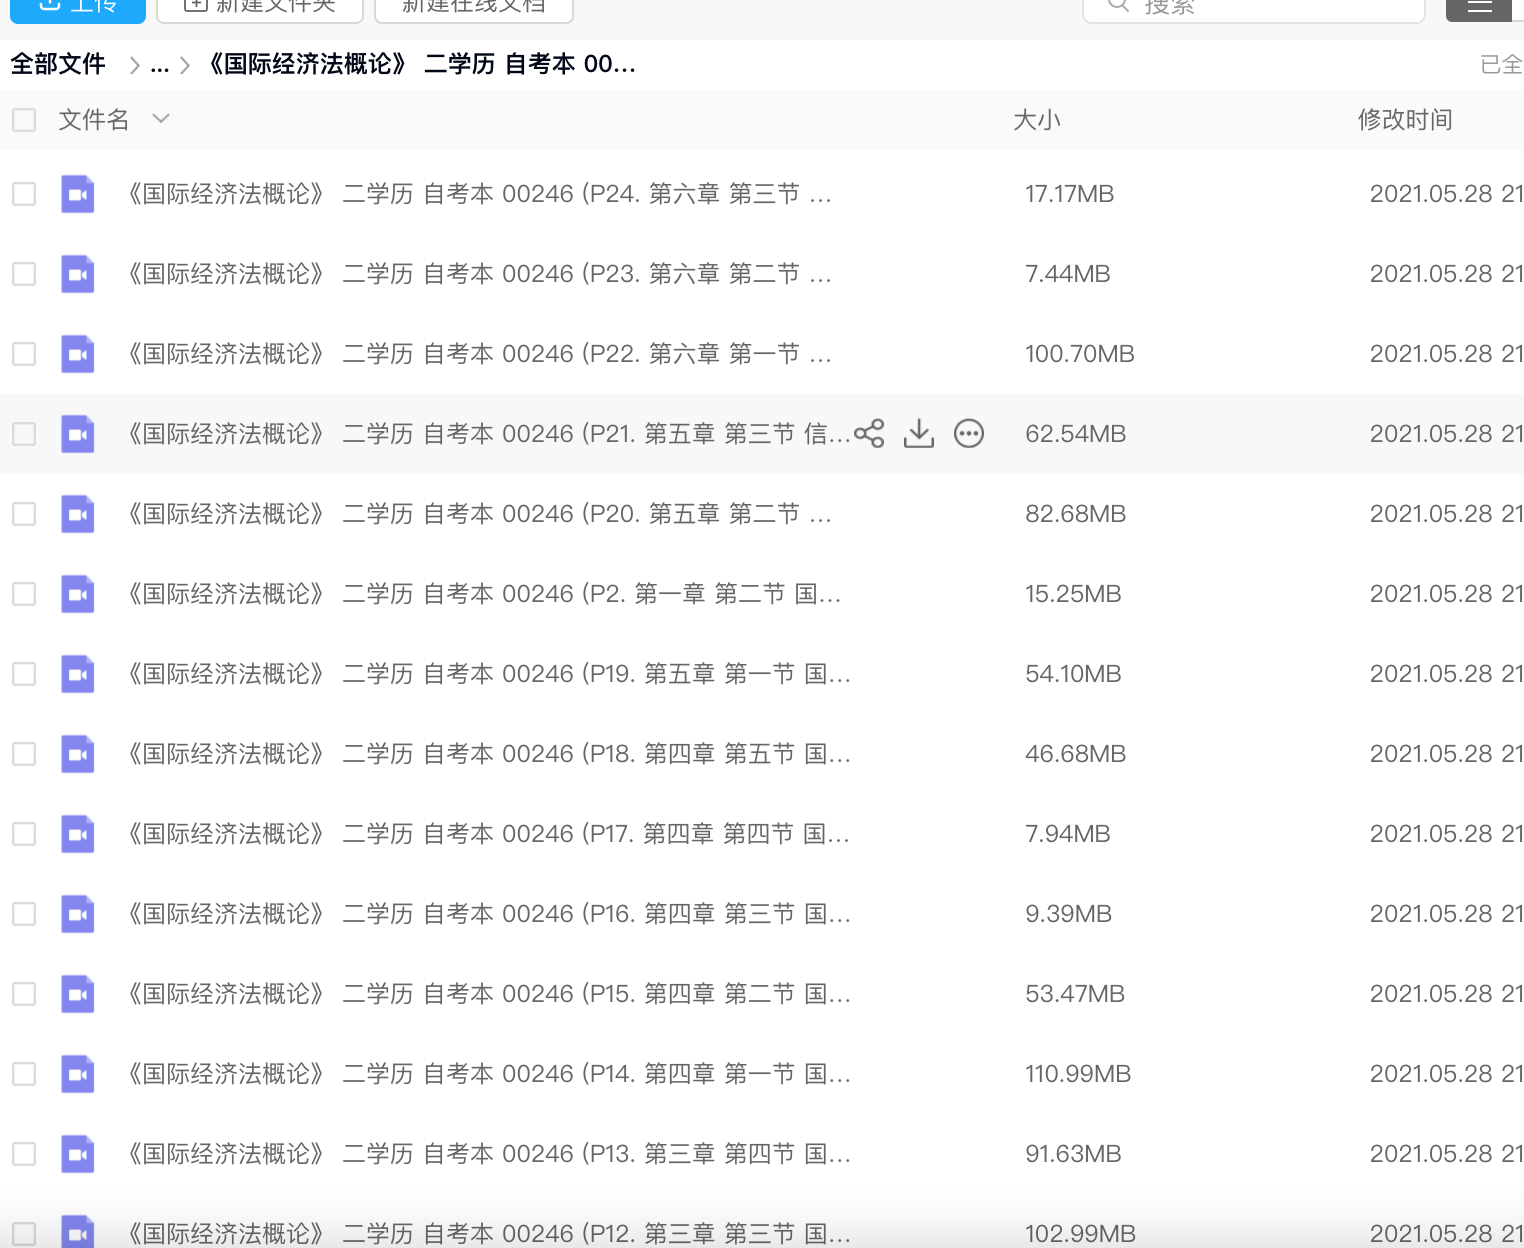Select the checkbox for the P13 file
The height and width of the screenshot is (1248, 1524).
24,1154
